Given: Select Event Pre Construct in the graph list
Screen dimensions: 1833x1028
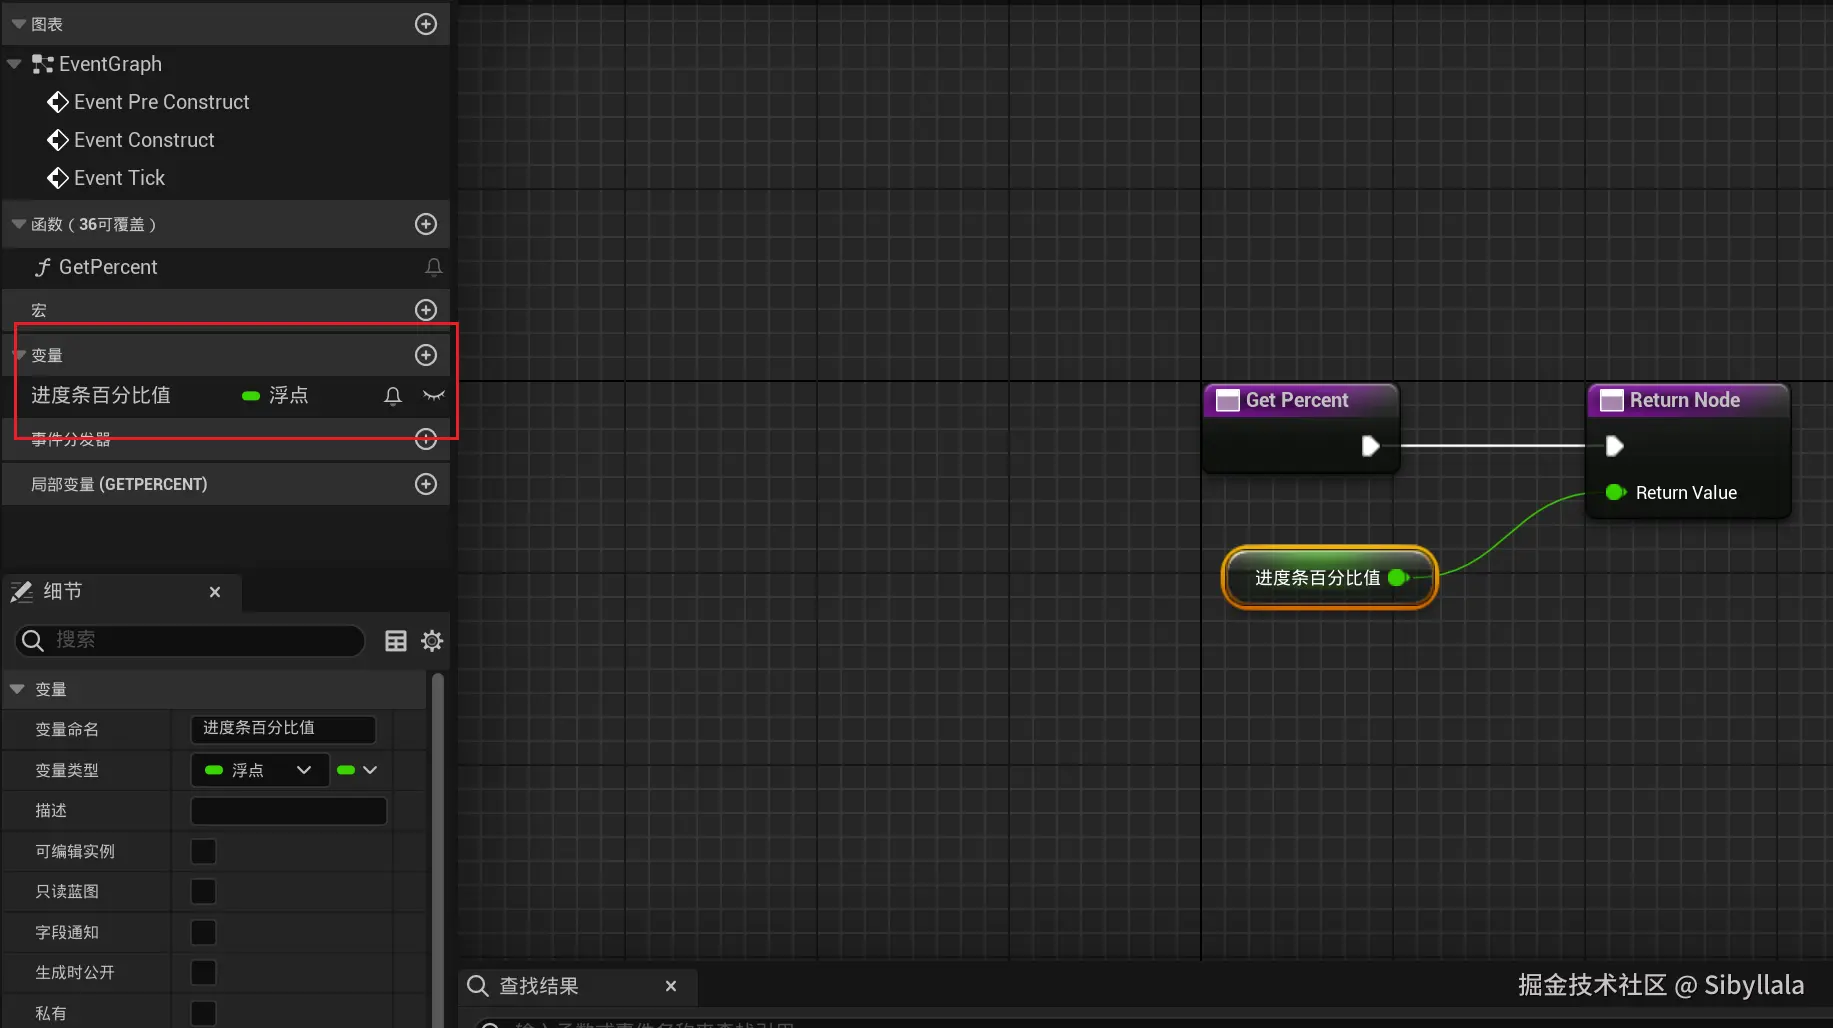Looking at the screenshot, I should 162,102.
